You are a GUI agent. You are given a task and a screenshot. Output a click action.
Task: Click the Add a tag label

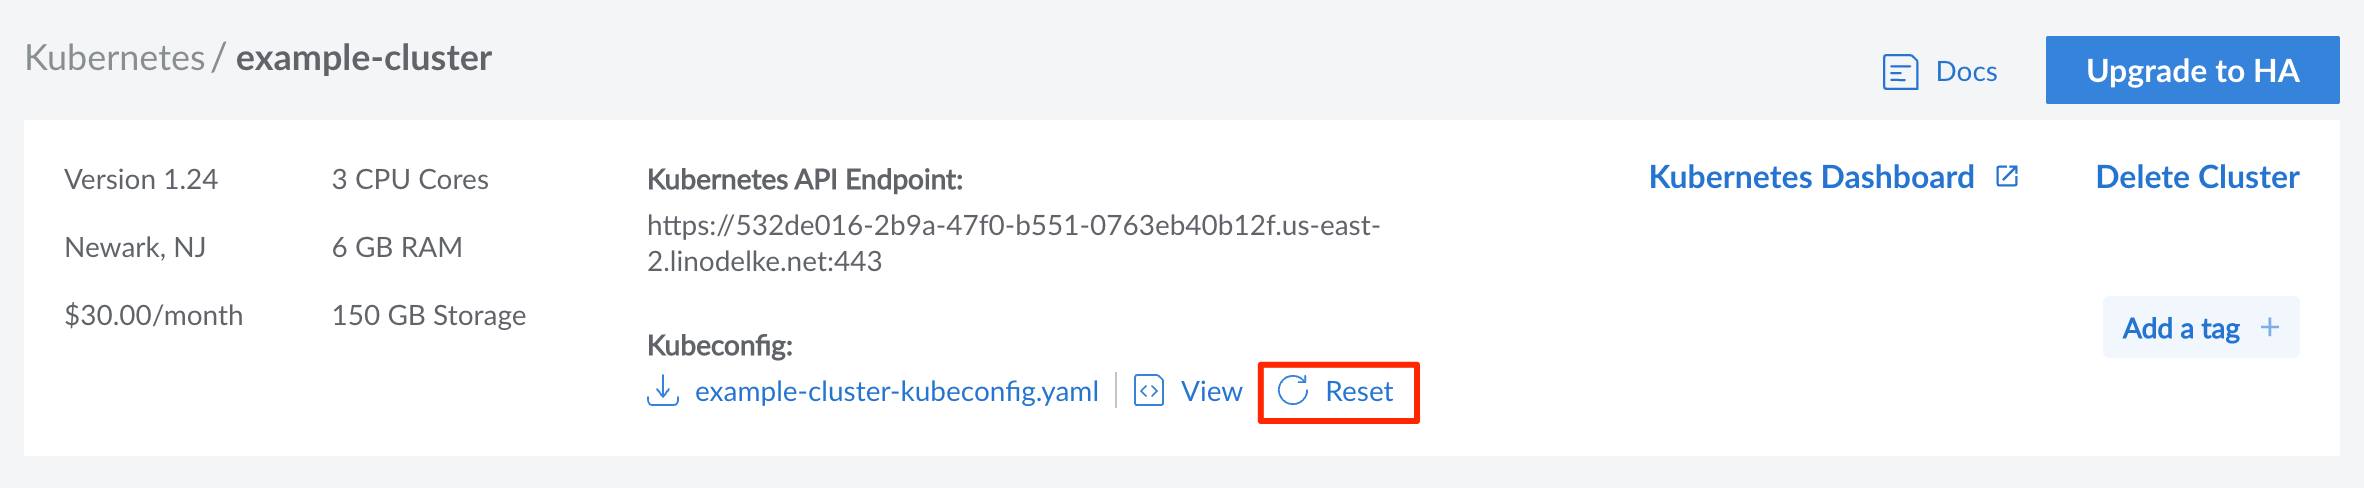click(2181, 328)
